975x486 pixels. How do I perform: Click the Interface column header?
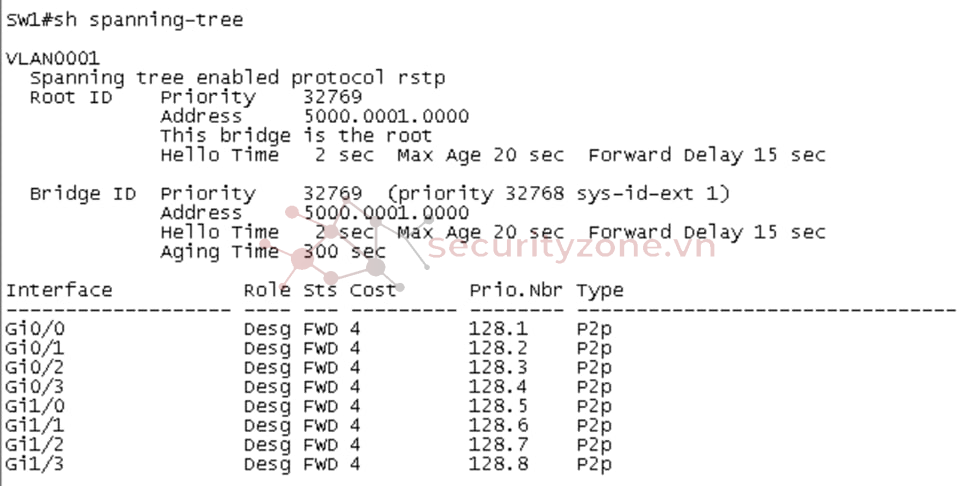point(59,290)
